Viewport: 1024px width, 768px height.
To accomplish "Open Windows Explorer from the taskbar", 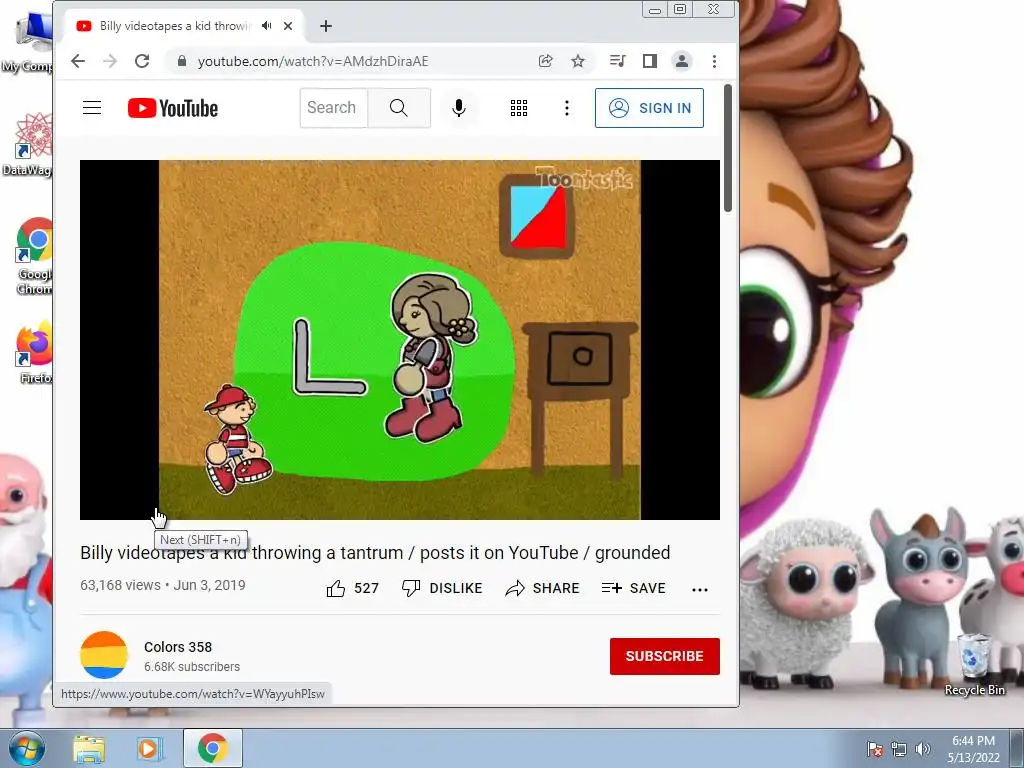I will (89, 748).
